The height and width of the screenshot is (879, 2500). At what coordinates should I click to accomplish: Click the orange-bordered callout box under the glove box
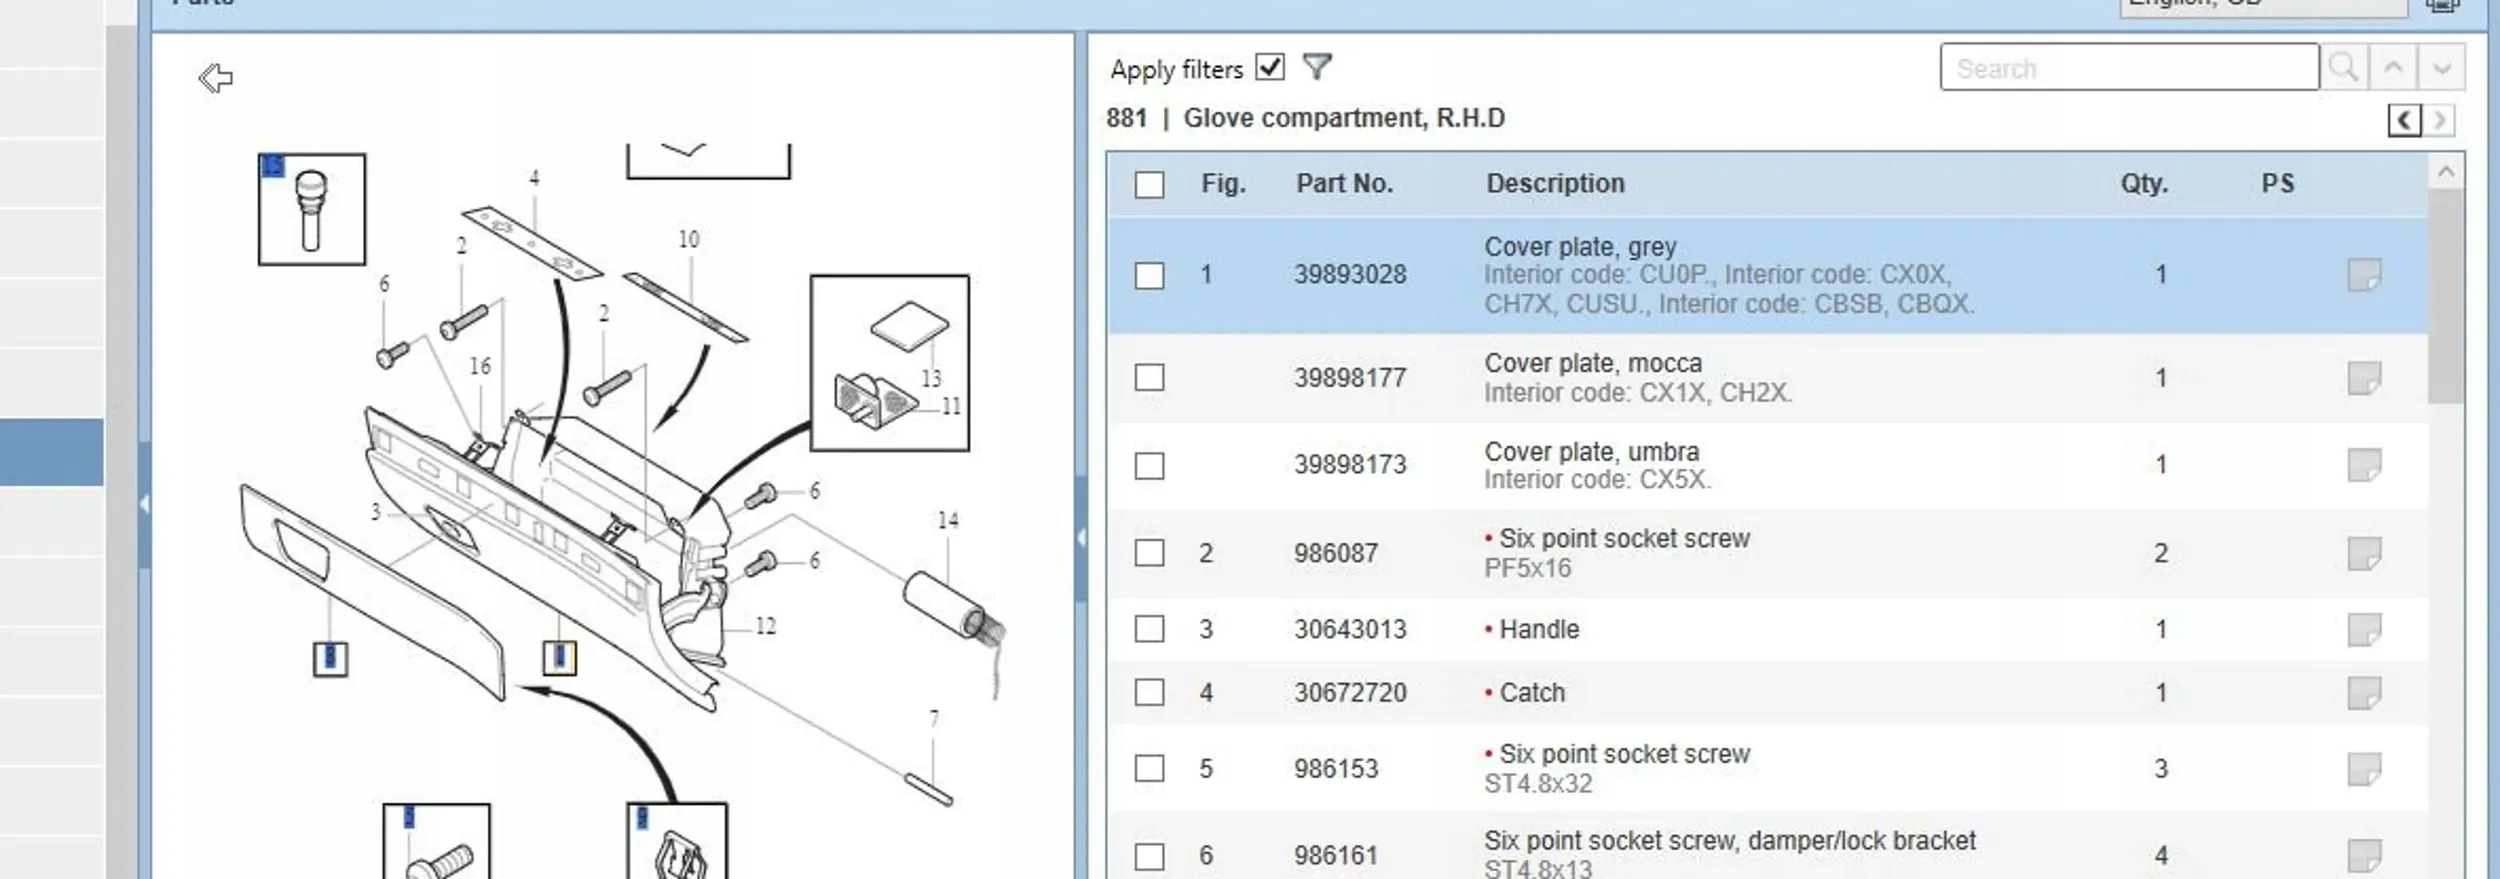tap(559, 658)
